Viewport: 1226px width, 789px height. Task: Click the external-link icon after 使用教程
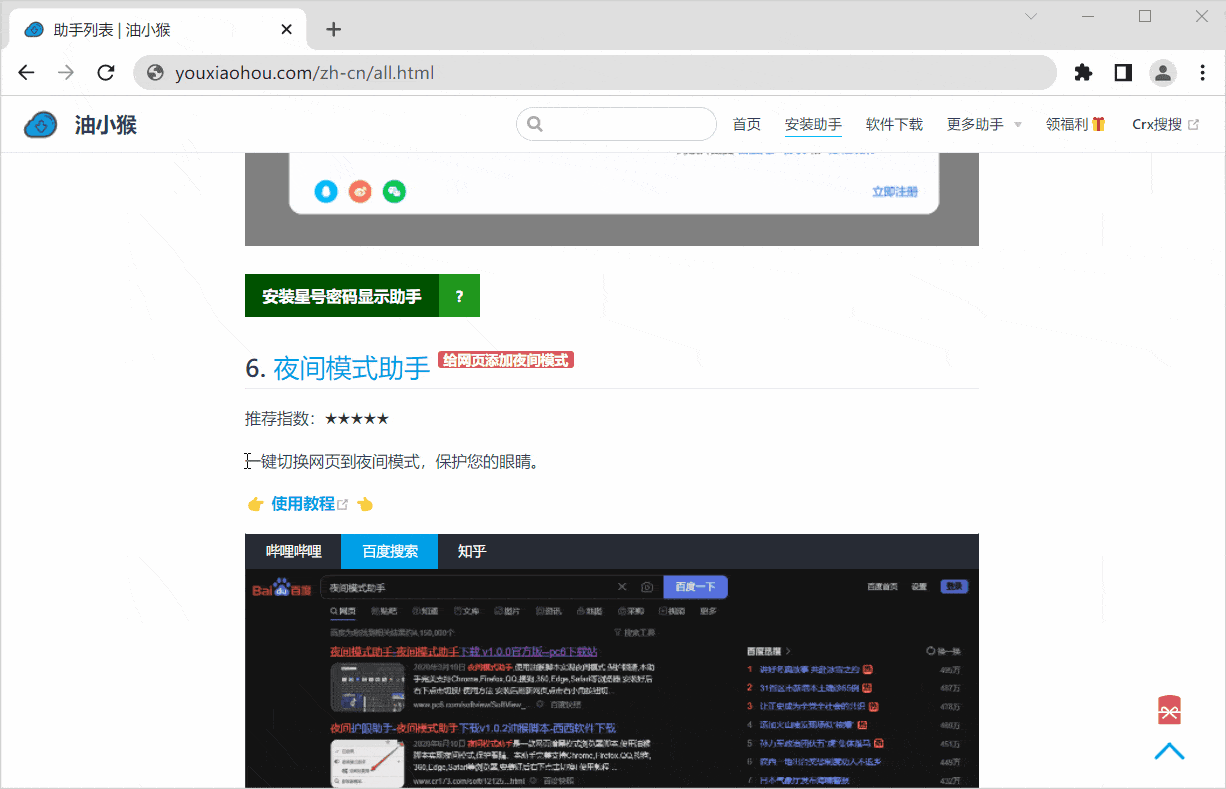click(x=343, y=504)
